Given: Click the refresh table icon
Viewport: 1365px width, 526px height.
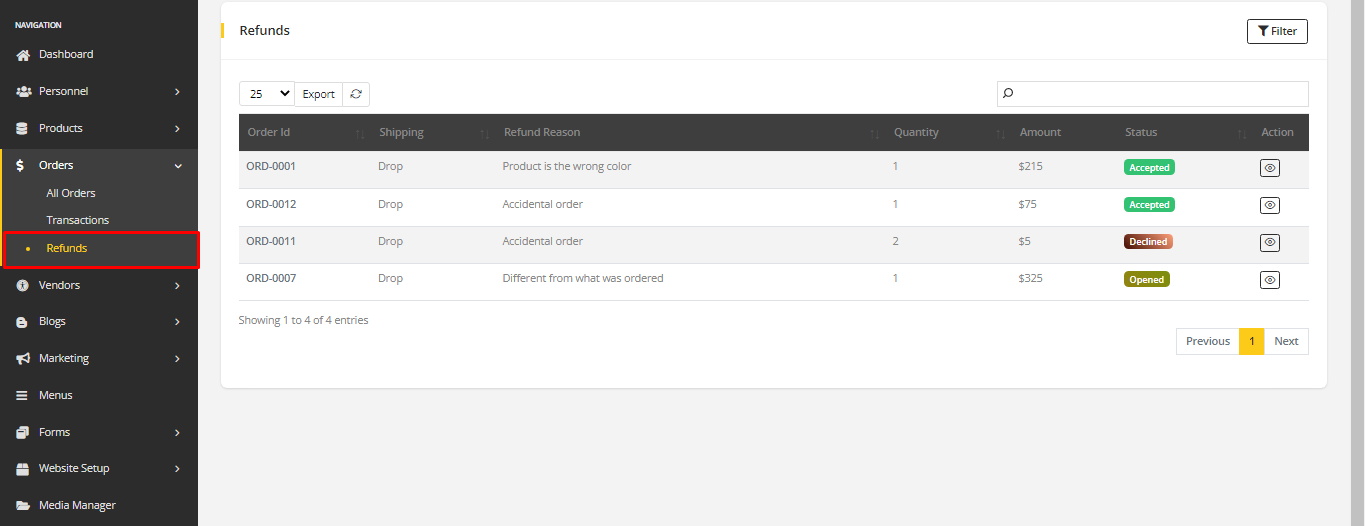Looking at the screenshot, I should coord(356,94).
